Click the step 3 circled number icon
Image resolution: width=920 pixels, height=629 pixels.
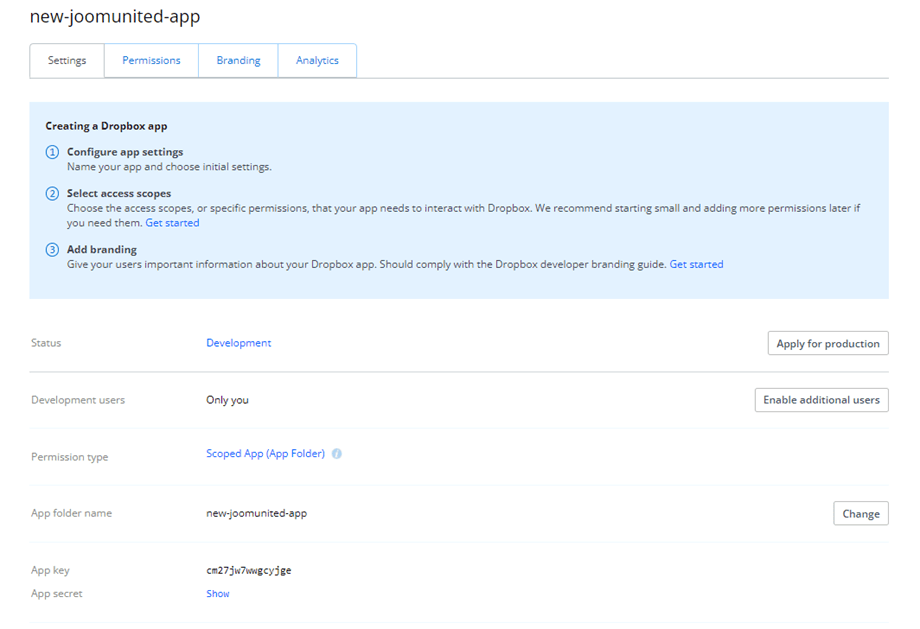(53, 250)
